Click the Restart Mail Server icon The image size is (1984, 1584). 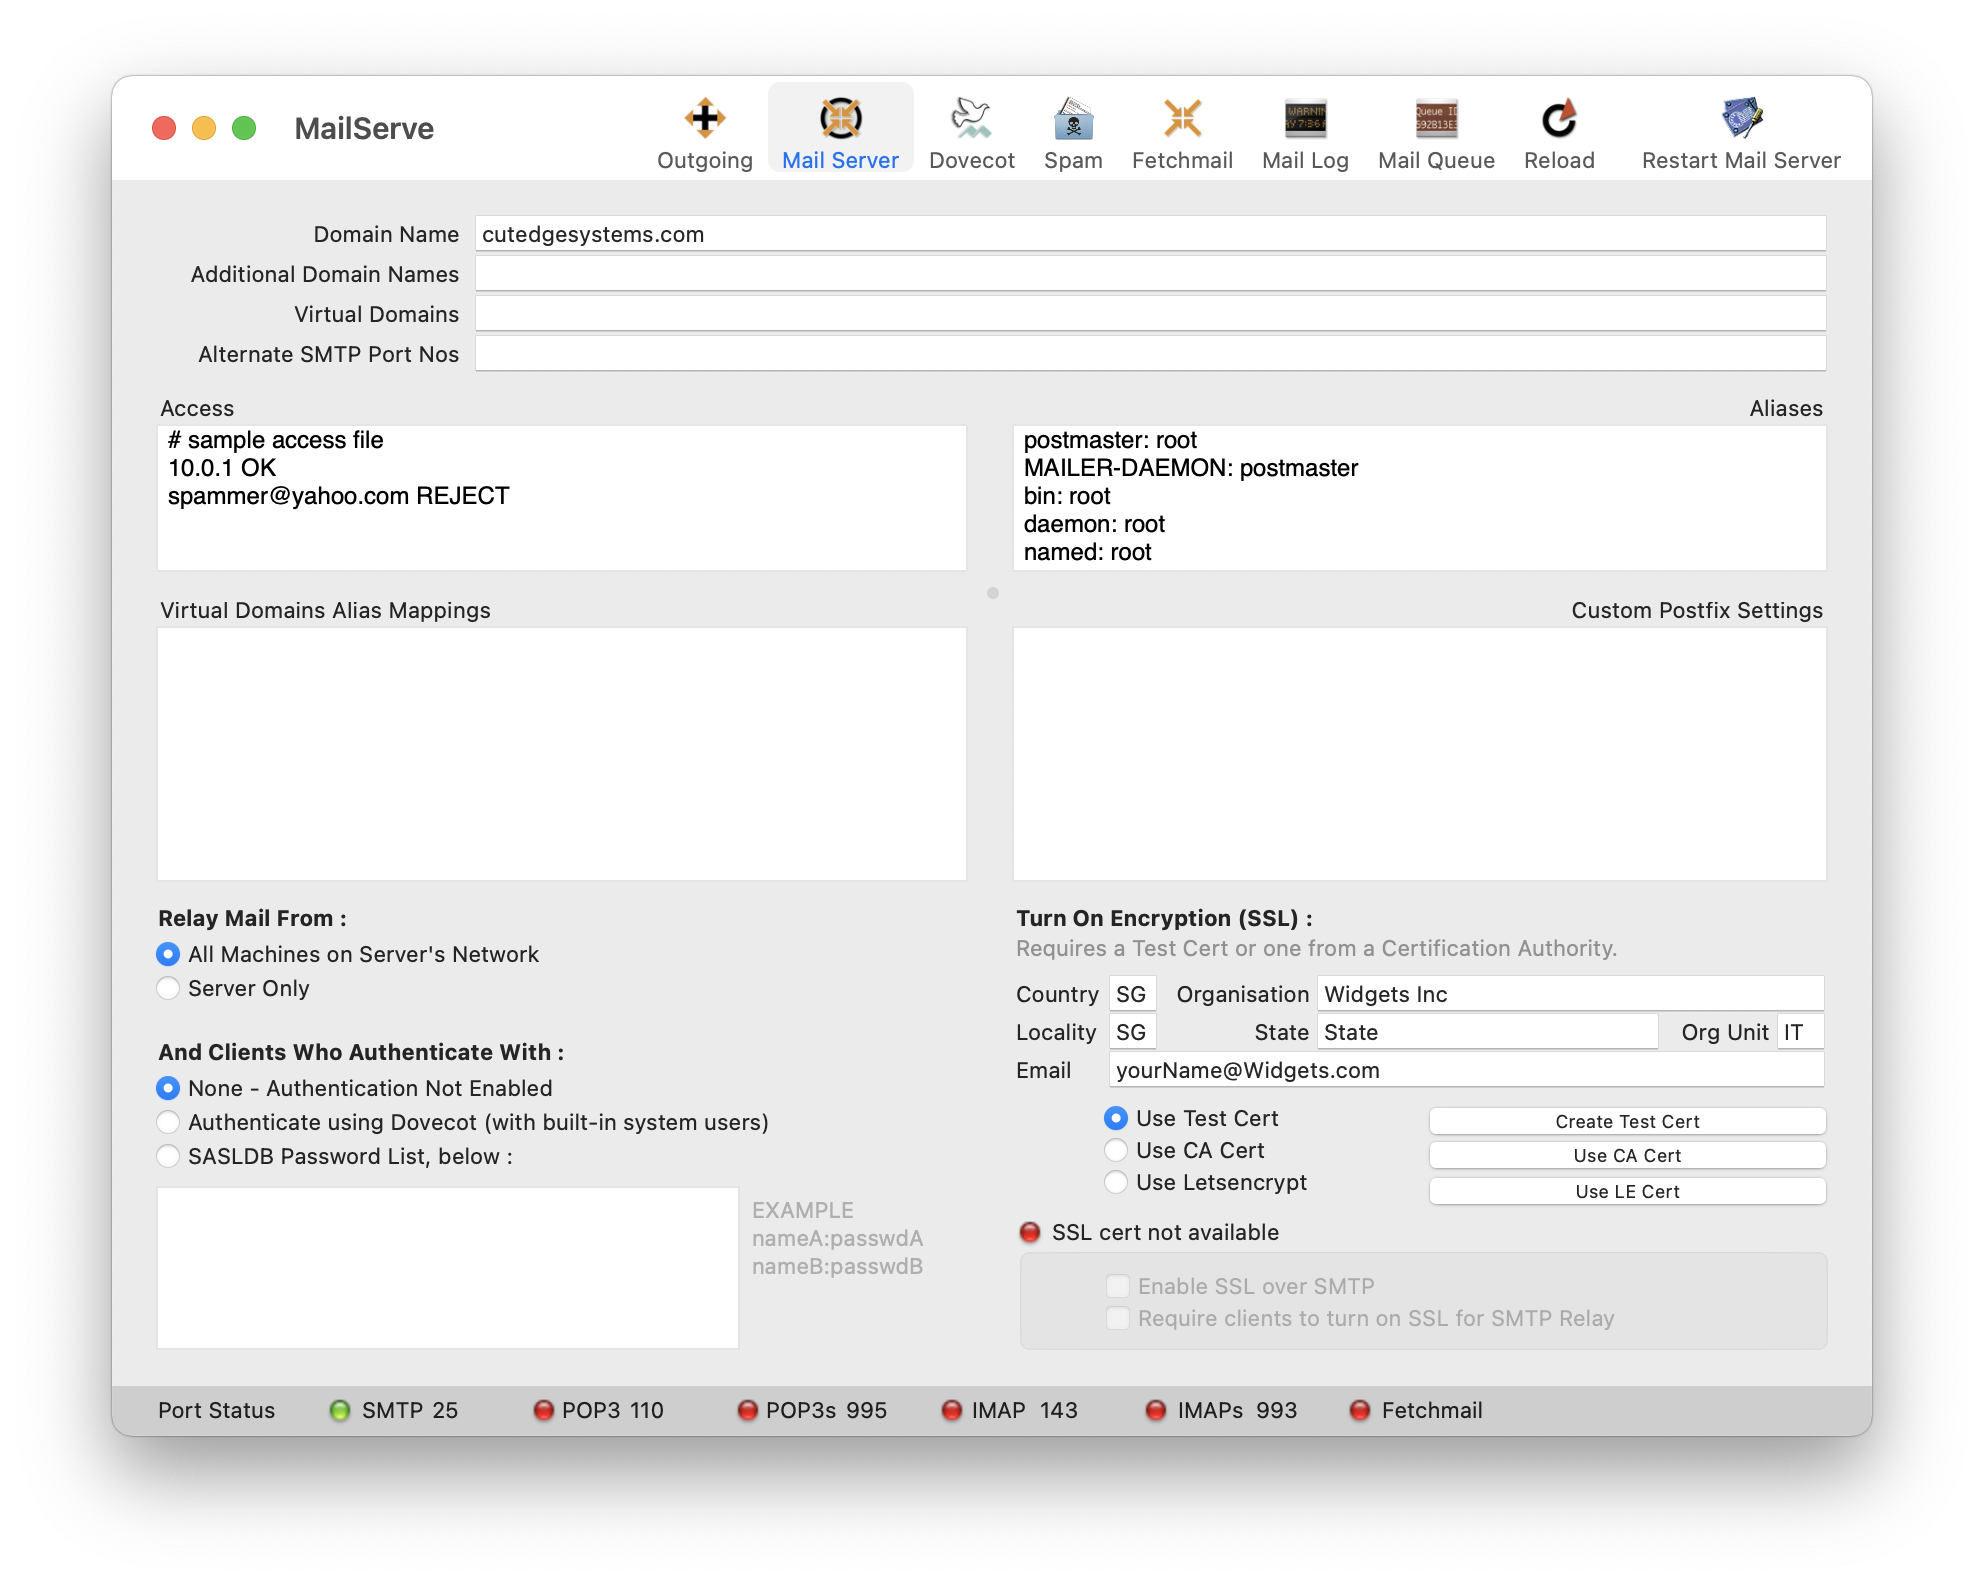[x=1741, y=119]
